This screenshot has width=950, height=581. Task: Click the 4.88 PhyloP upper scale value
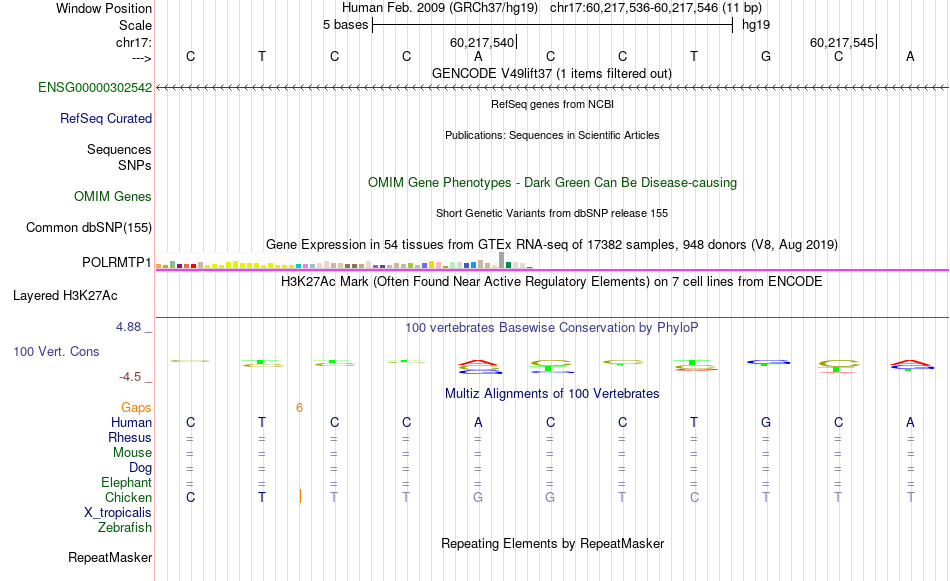click(x=128, y=327)
